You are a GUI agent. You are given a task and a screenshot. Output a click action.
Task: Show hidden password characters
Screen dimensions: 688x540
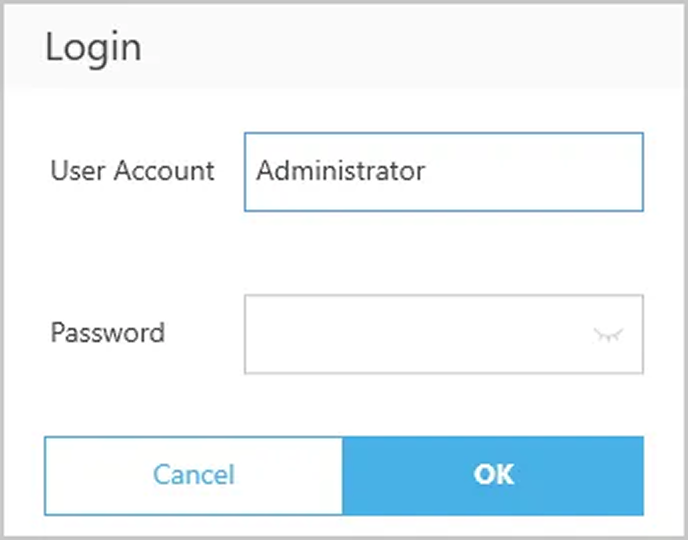coord(608,335)
